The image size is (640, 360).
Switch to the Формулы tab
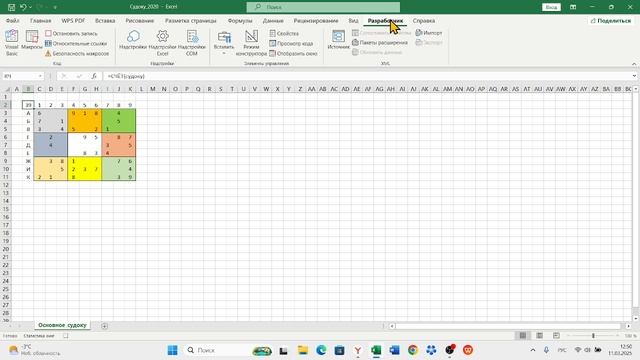(x=240, y=20)
